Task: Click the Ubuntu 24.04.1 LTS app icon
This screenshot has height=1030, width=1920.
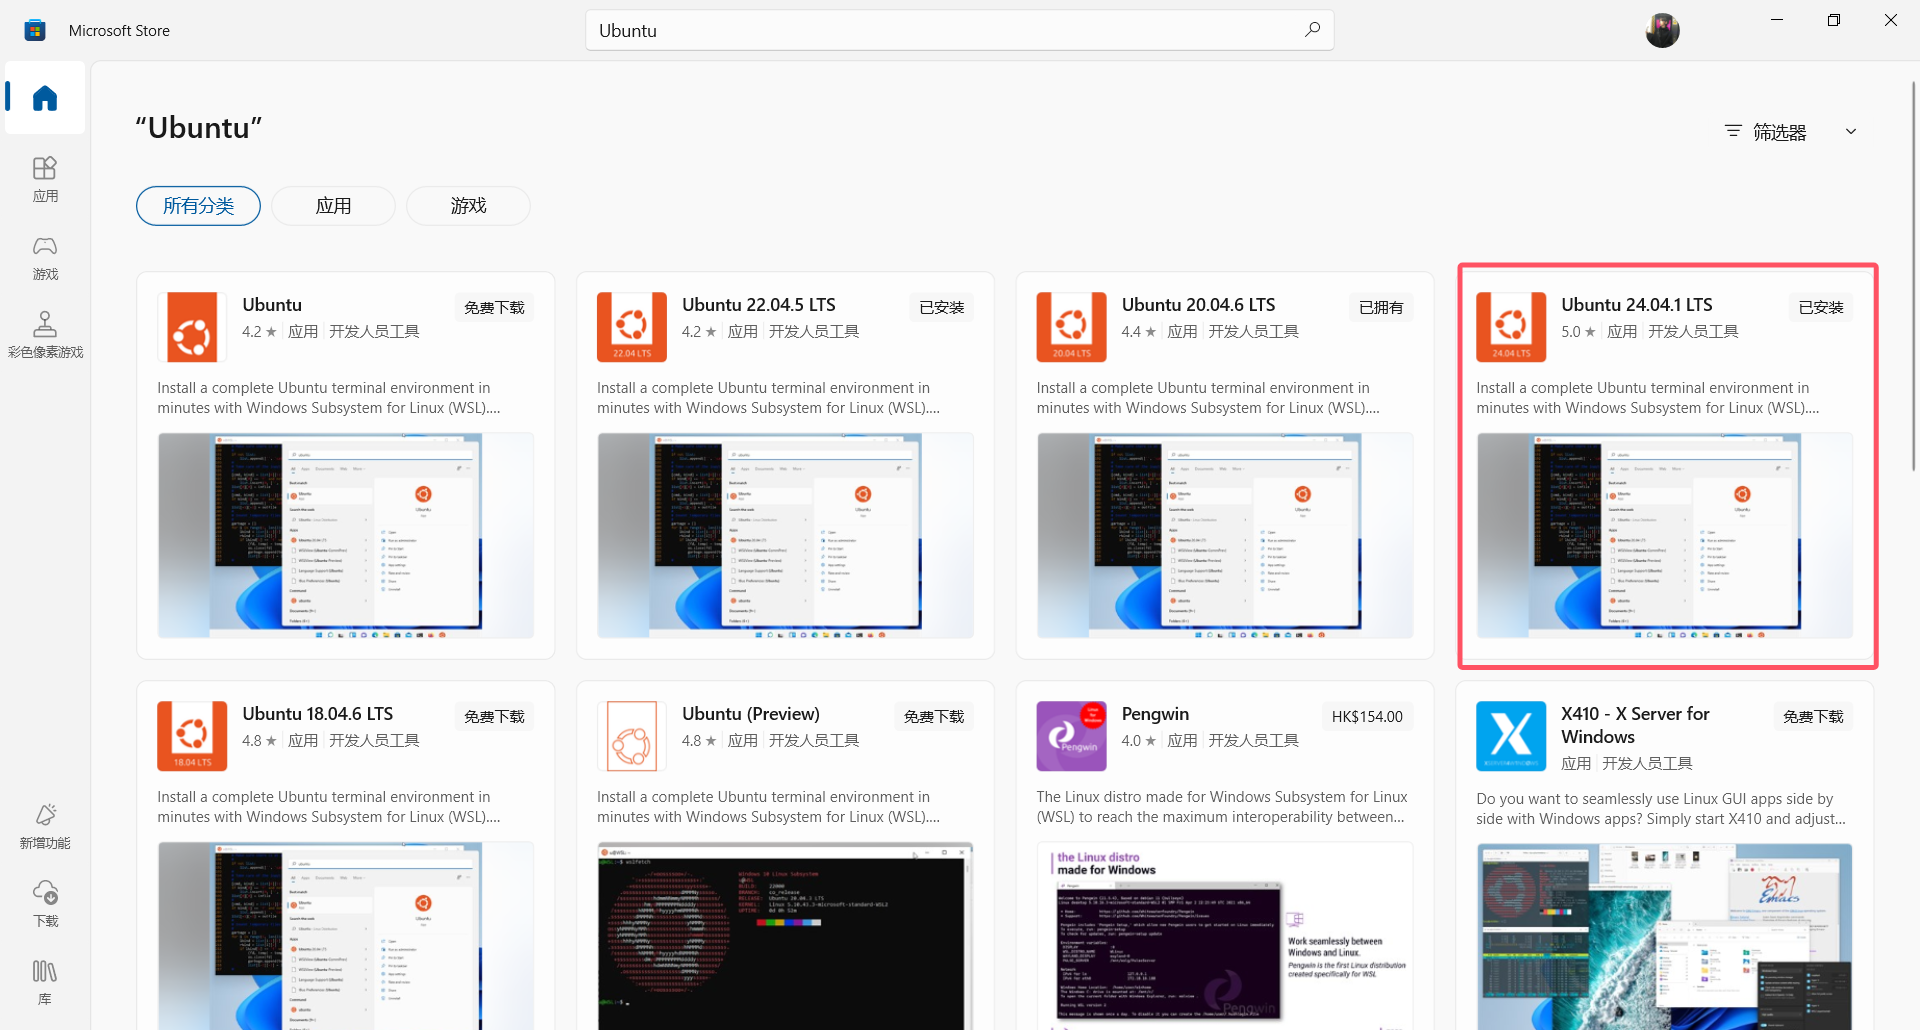Action: point(1511,327)
